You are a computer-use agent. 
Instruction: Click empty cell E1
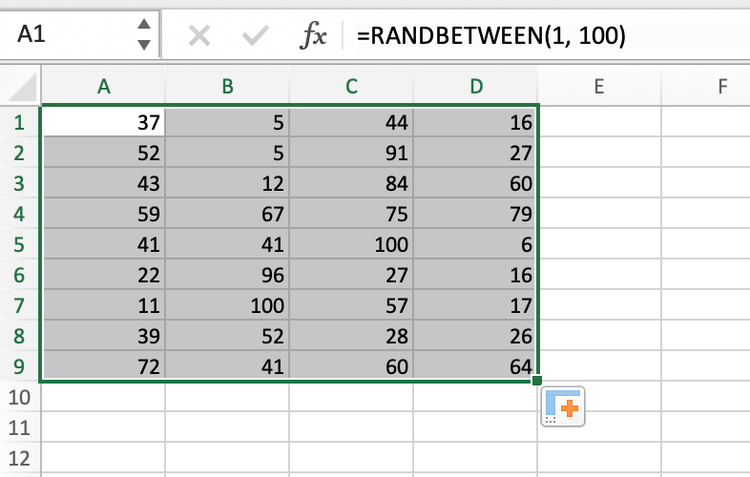[x=600, y=122]
